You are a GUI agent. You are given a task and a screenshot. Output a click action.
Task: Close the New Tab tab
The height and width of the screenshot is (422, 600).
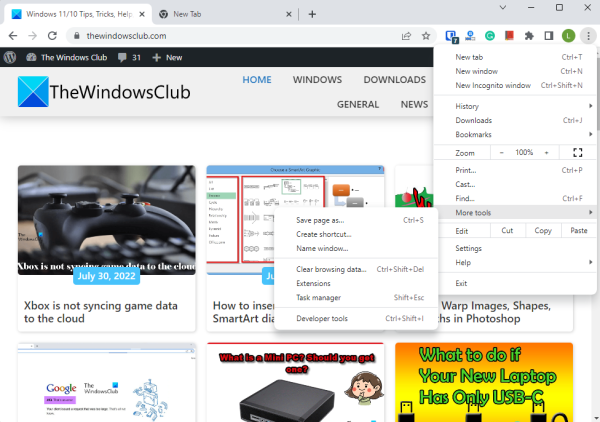click(289, 14)
